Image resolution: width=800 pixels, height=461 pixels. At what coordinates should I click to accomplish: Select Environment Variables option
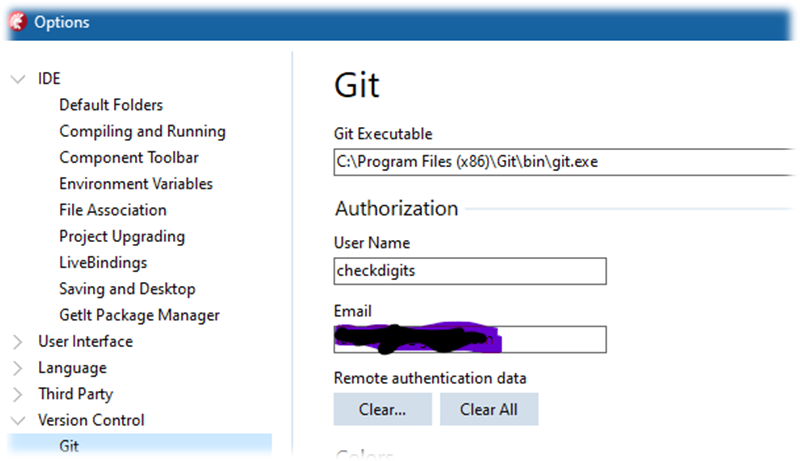coord(136,184)
